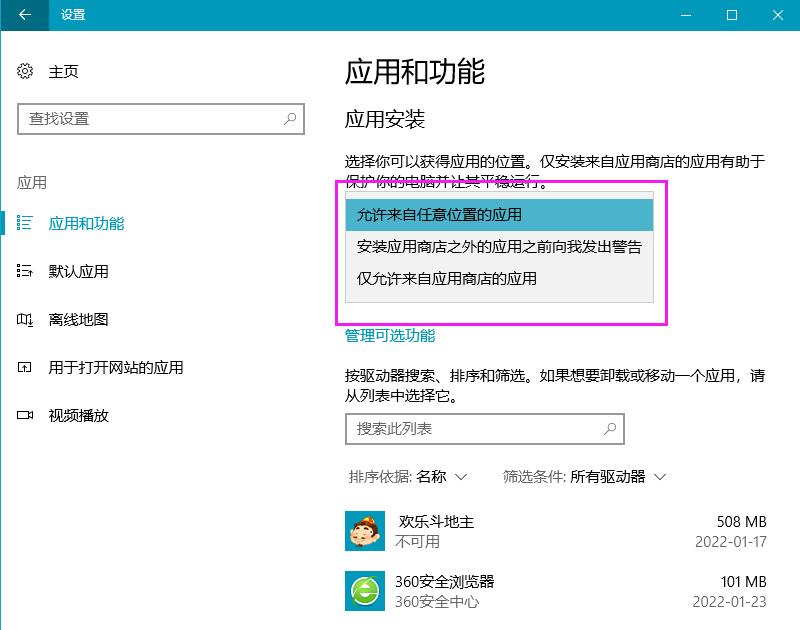The width and height of the screenshot is (800, 630).
Task: Click 360安全中心 publisher text
Action: click(x=437, y=601)
